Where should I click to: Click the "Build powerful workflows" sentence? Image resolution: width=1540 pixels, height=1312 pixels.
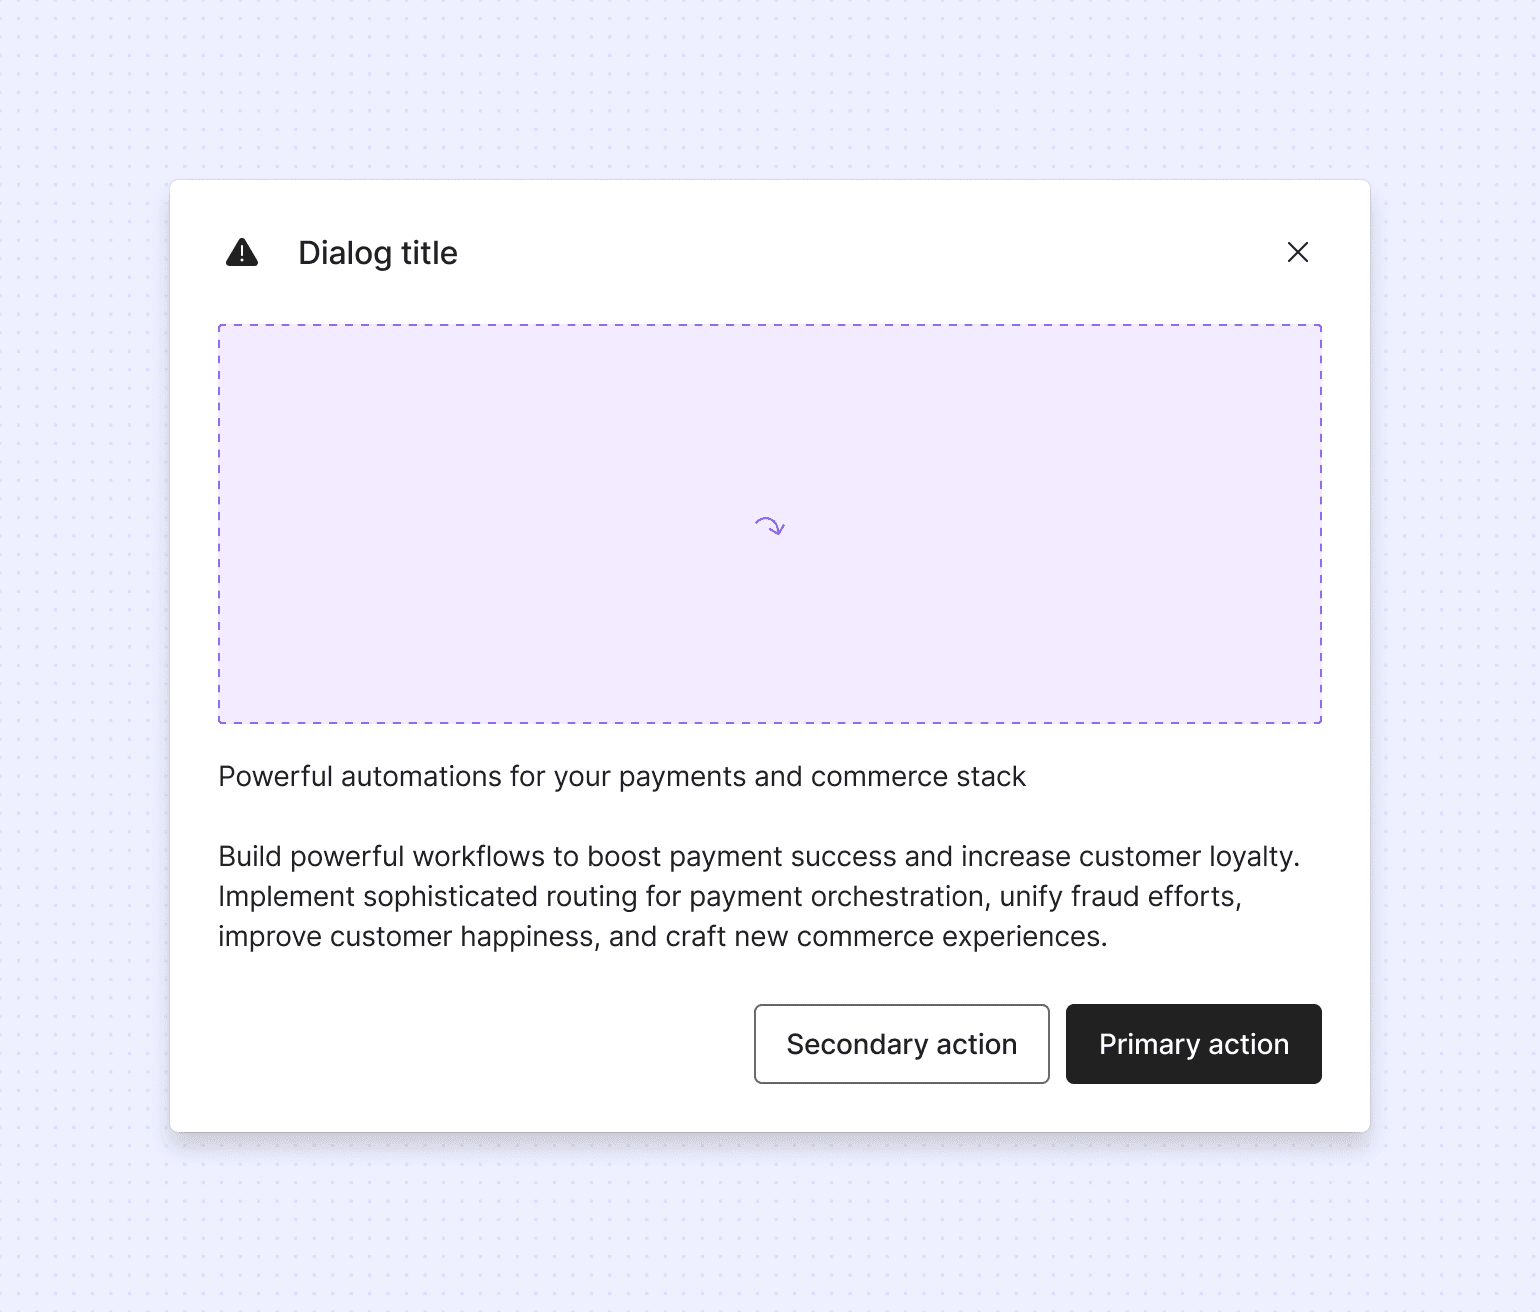click(x=759, y=857)
